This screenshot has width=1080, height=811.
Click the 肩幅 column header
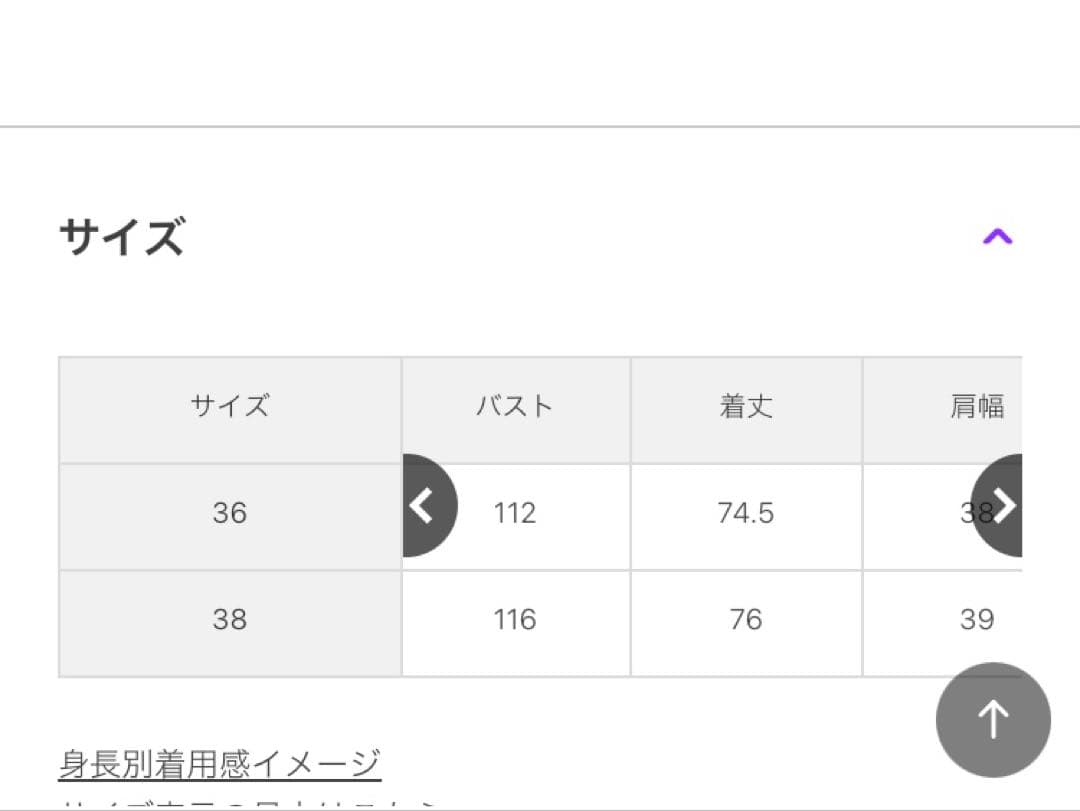pyautogui.click(x=978, y=406)
